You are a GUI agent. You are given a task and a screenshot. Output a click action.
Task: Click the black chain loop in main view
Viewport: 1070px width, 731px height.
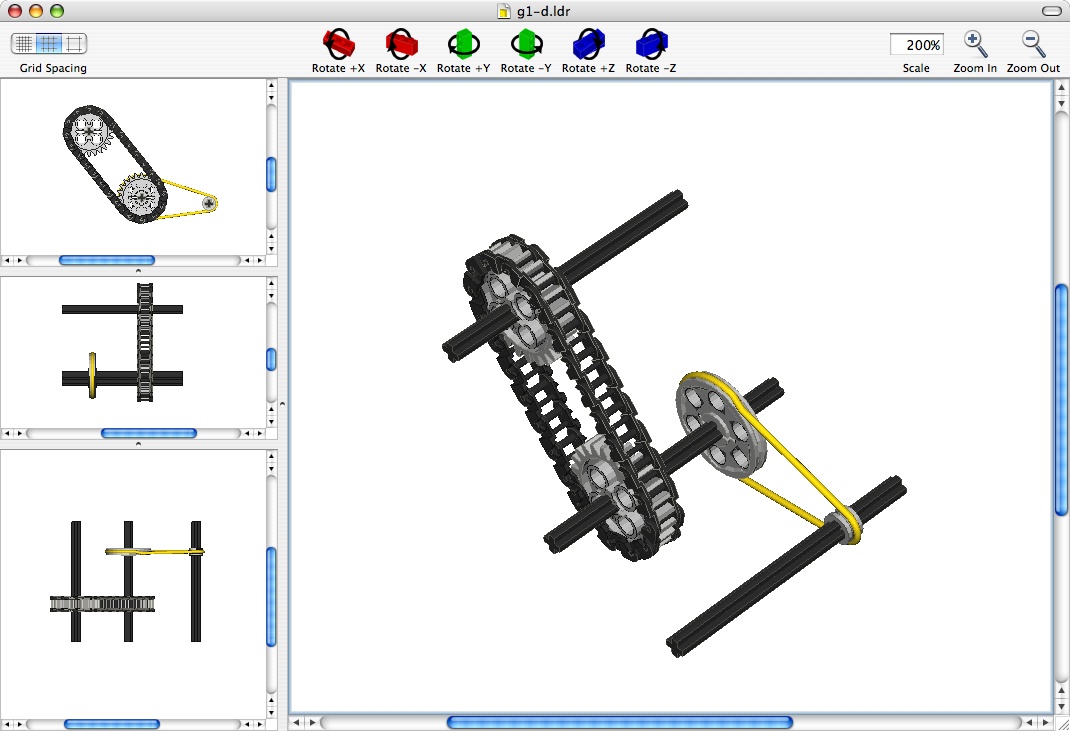(x=572, y=398)
